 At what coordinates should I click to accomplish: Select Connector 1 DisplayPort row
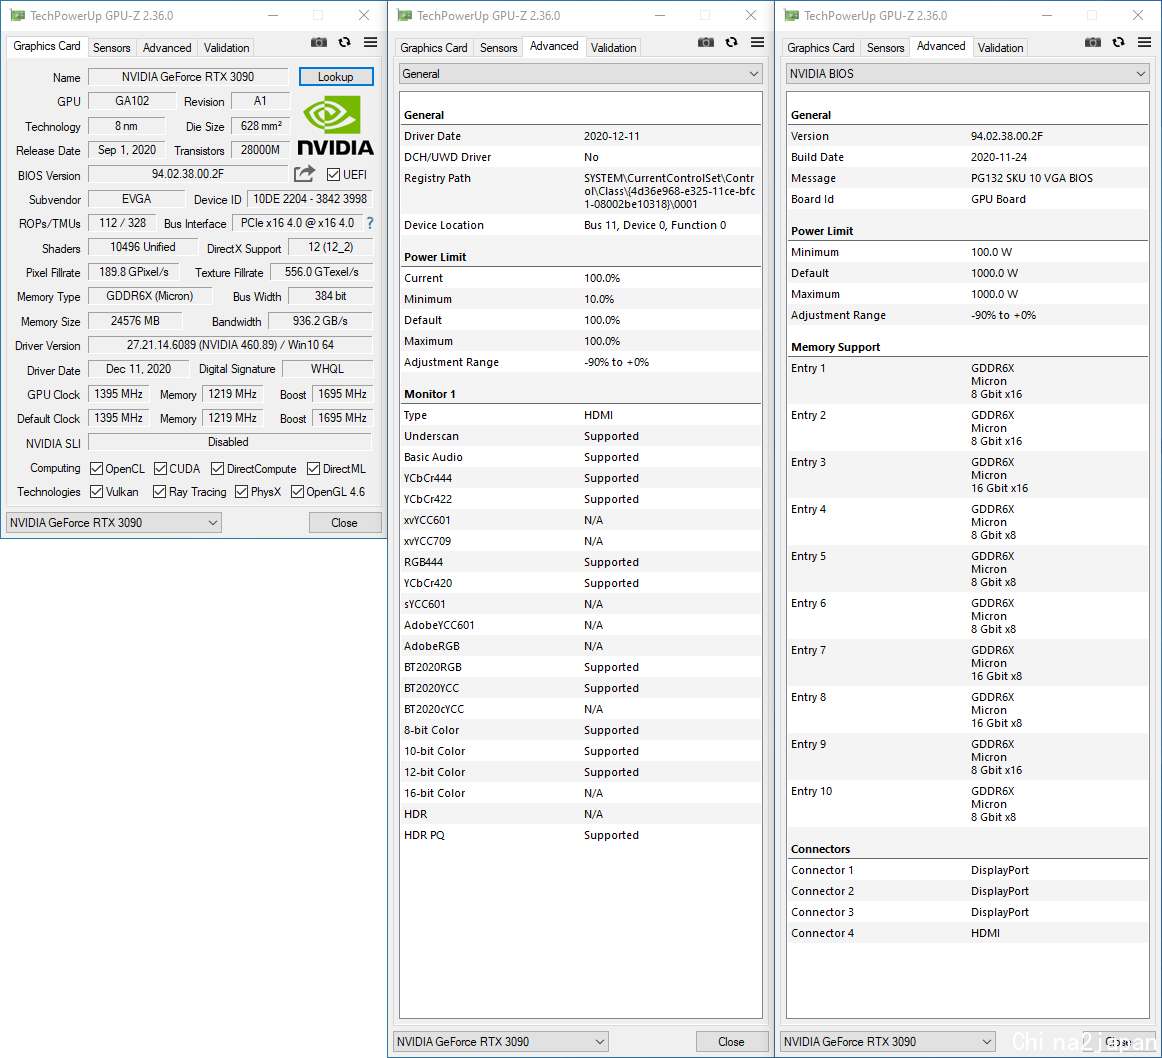click(967, 870)
